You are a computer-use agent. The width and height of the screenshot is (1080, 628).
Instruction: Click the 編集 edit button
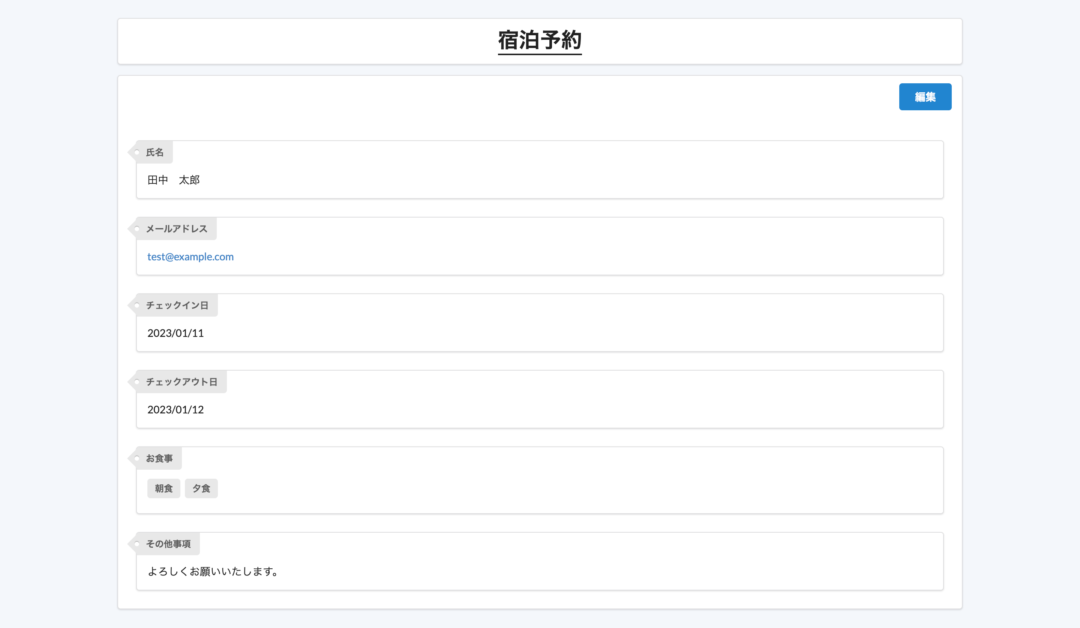point(925,97)
